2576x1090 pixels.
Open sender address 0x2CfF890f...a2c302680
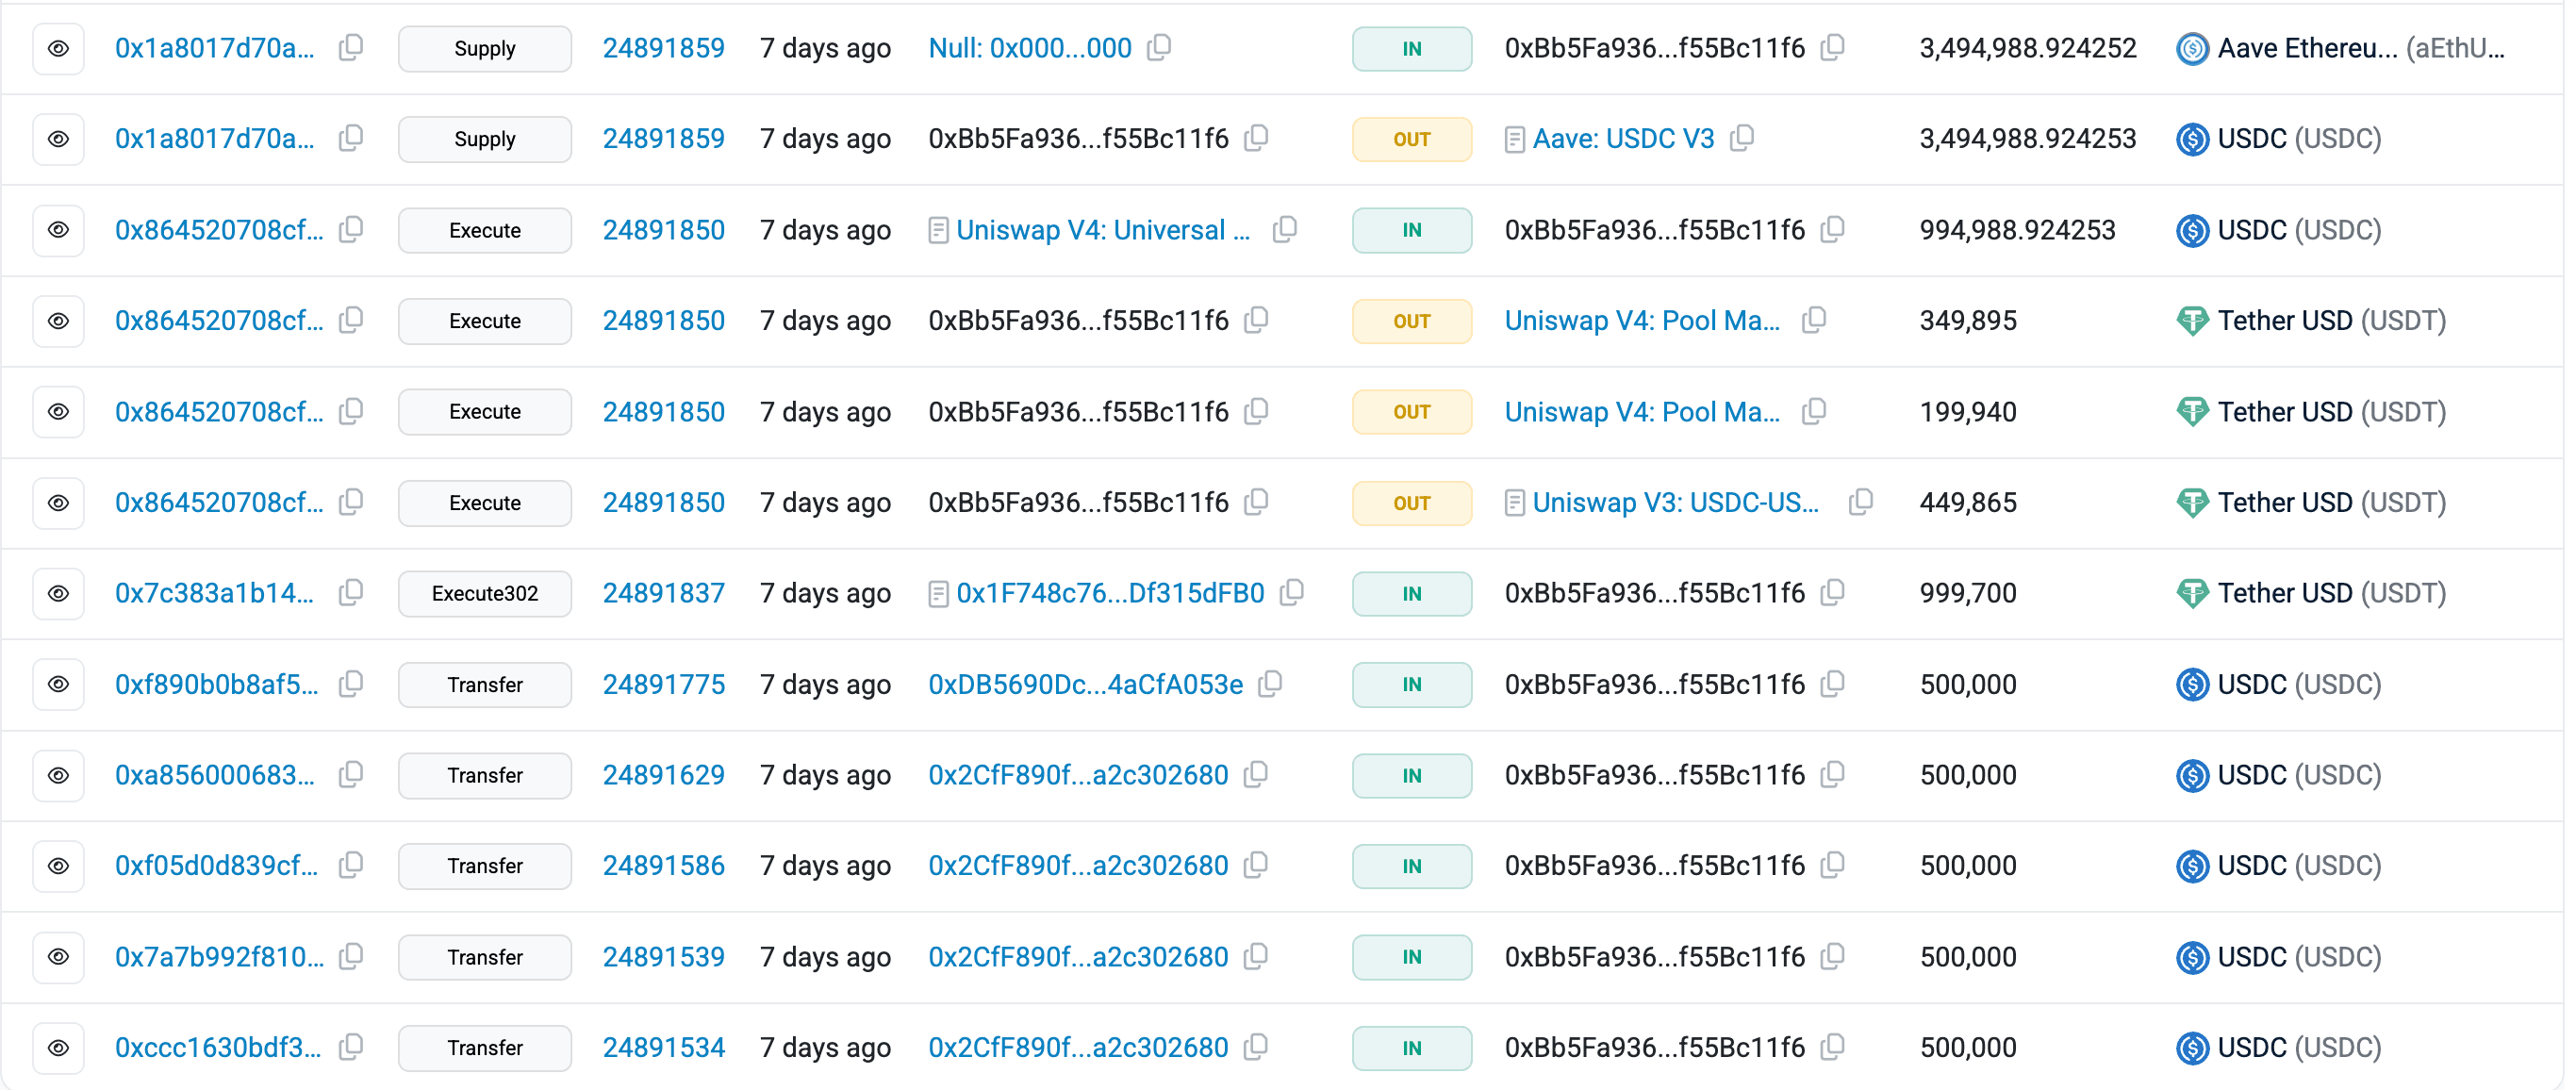[x=1078, y=775]
